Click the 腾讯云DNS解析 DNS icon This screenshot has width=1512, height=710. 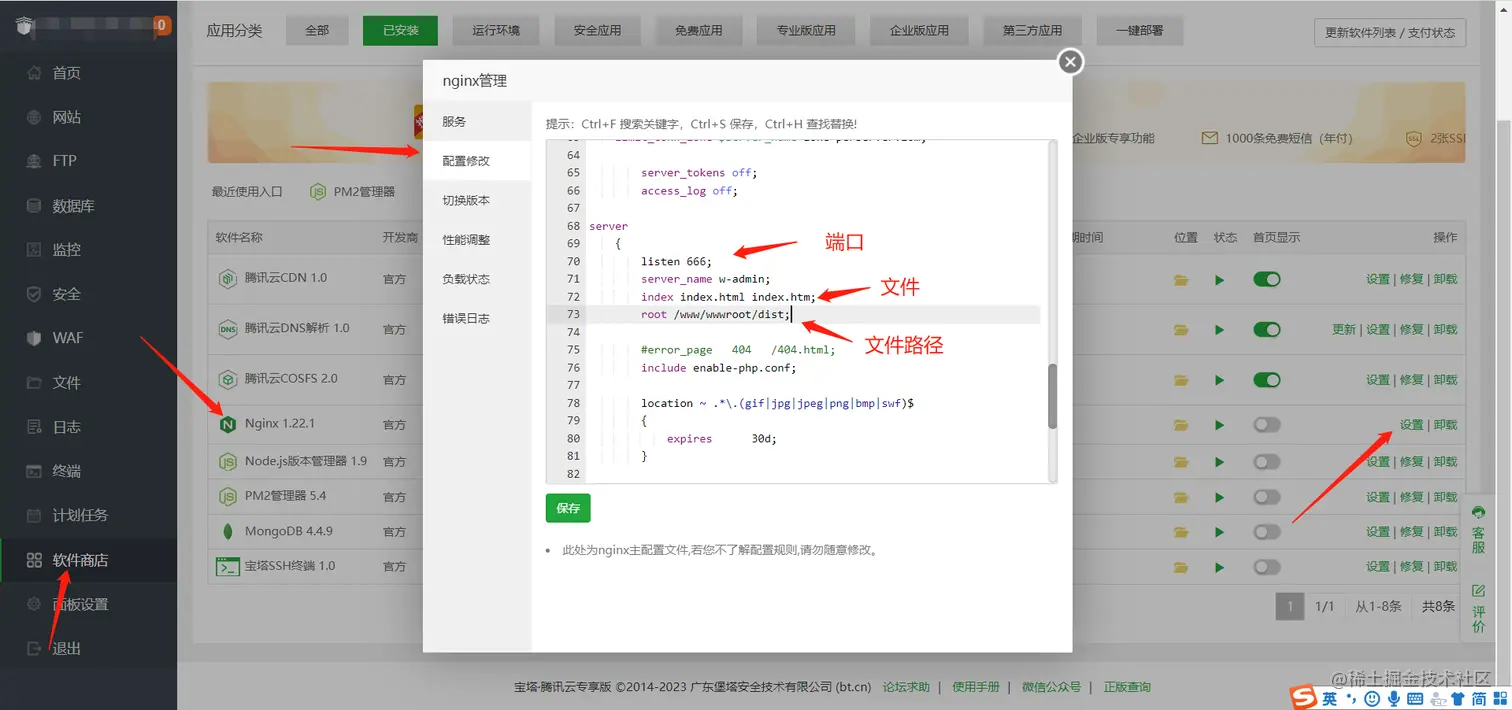(x=228, y=328)
